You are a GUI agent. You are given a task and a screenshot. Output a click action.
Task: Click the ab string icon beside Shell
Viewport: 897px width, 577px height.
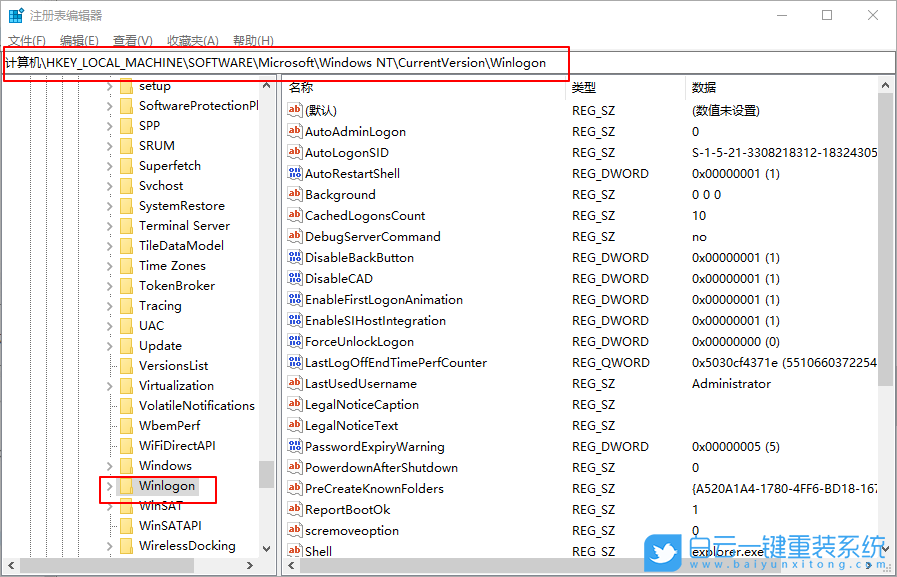294,550
